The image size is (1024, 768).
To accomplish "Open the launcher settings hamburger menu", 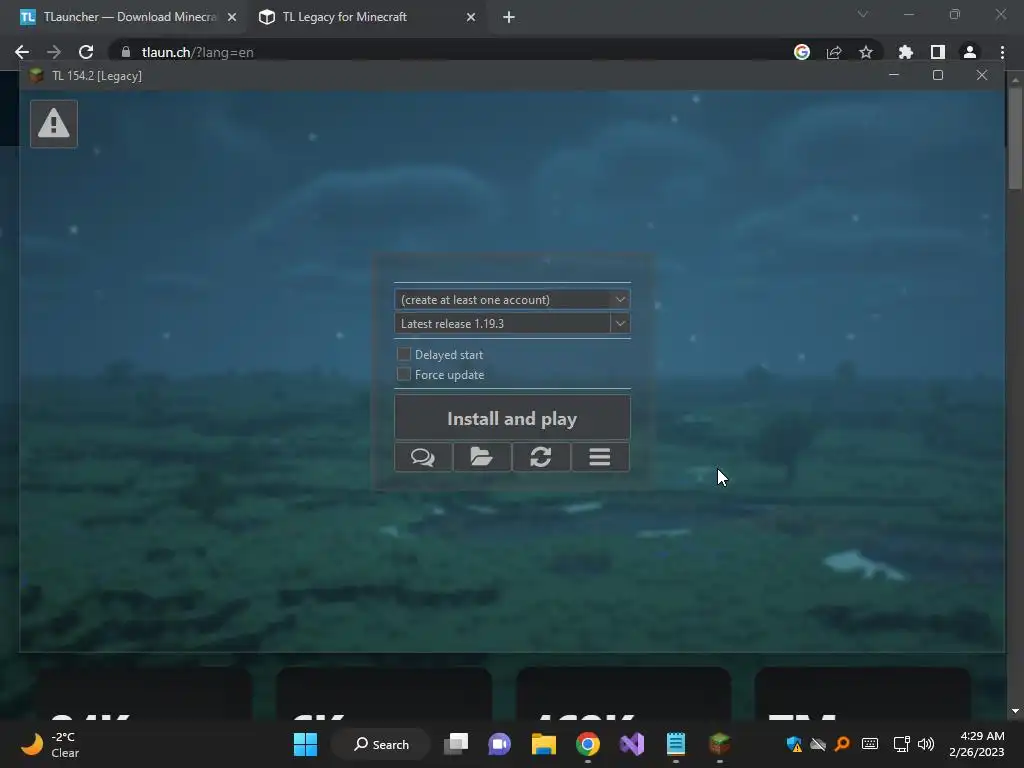I will pos(600,457).
